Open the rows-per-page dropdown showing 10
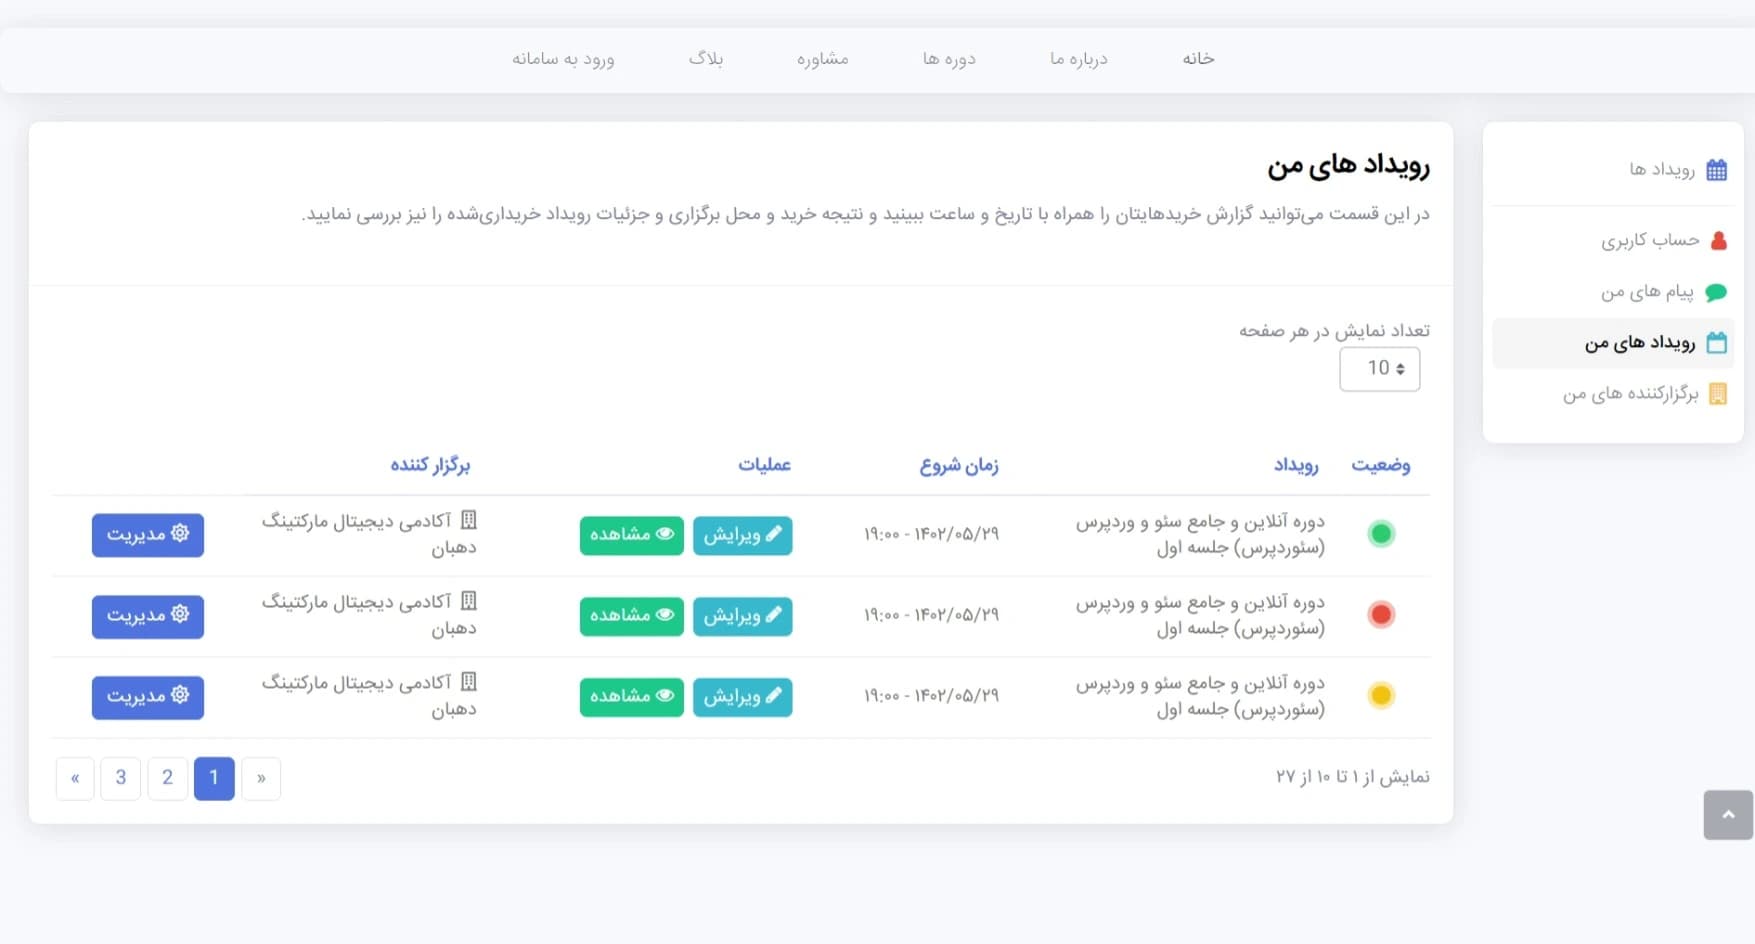The height and width of the screenshot is (944, 1755). (1379, 369)
